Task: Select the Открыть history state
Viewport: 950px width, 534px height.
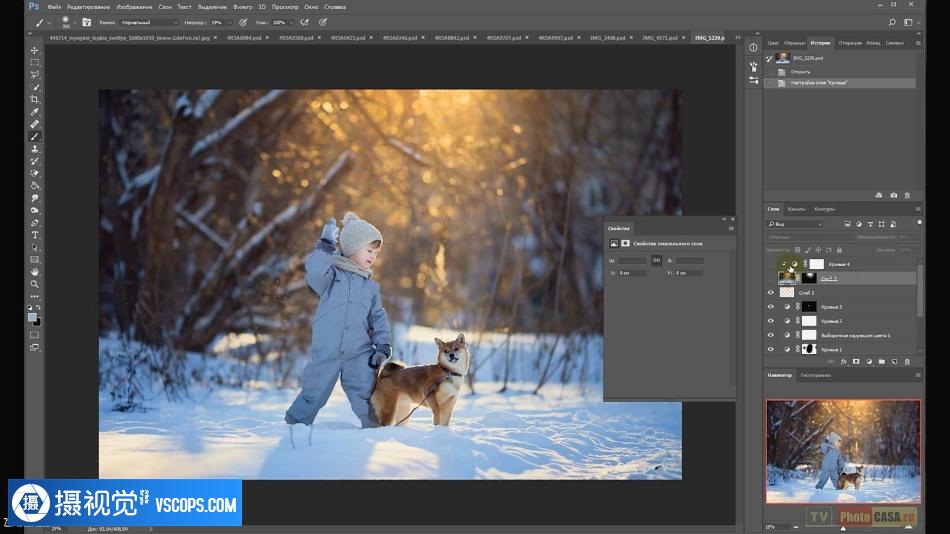Action: 841,72
